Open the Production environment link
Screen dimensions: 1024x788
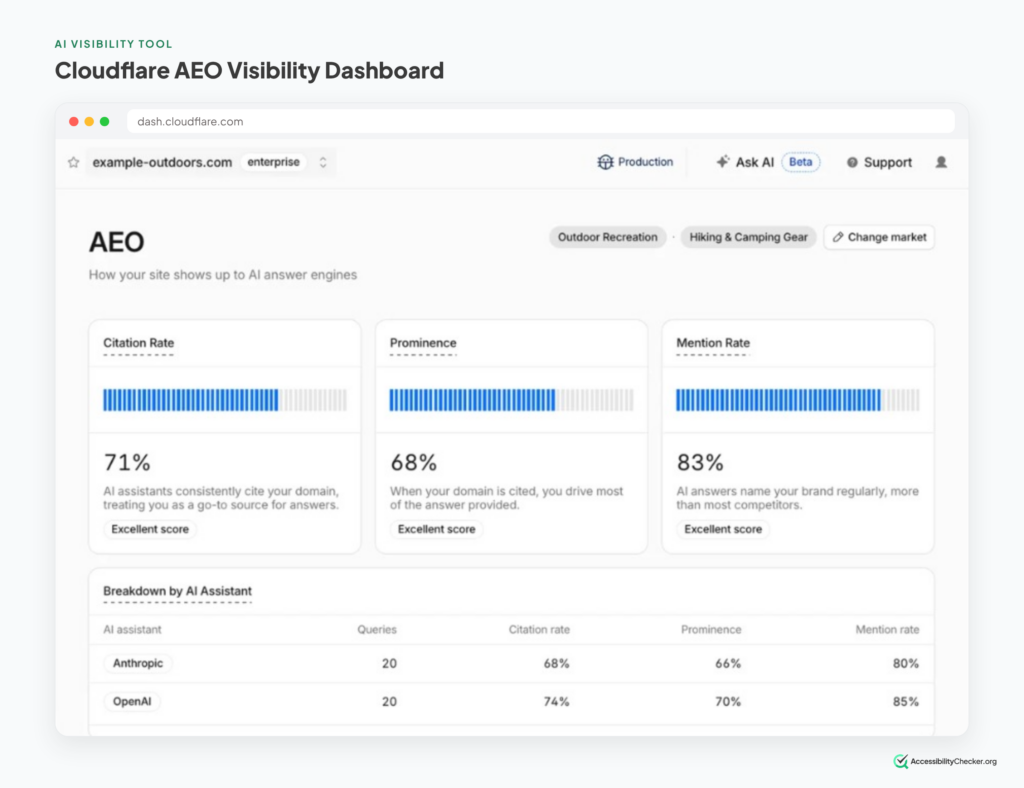click(x=635, y=162)
